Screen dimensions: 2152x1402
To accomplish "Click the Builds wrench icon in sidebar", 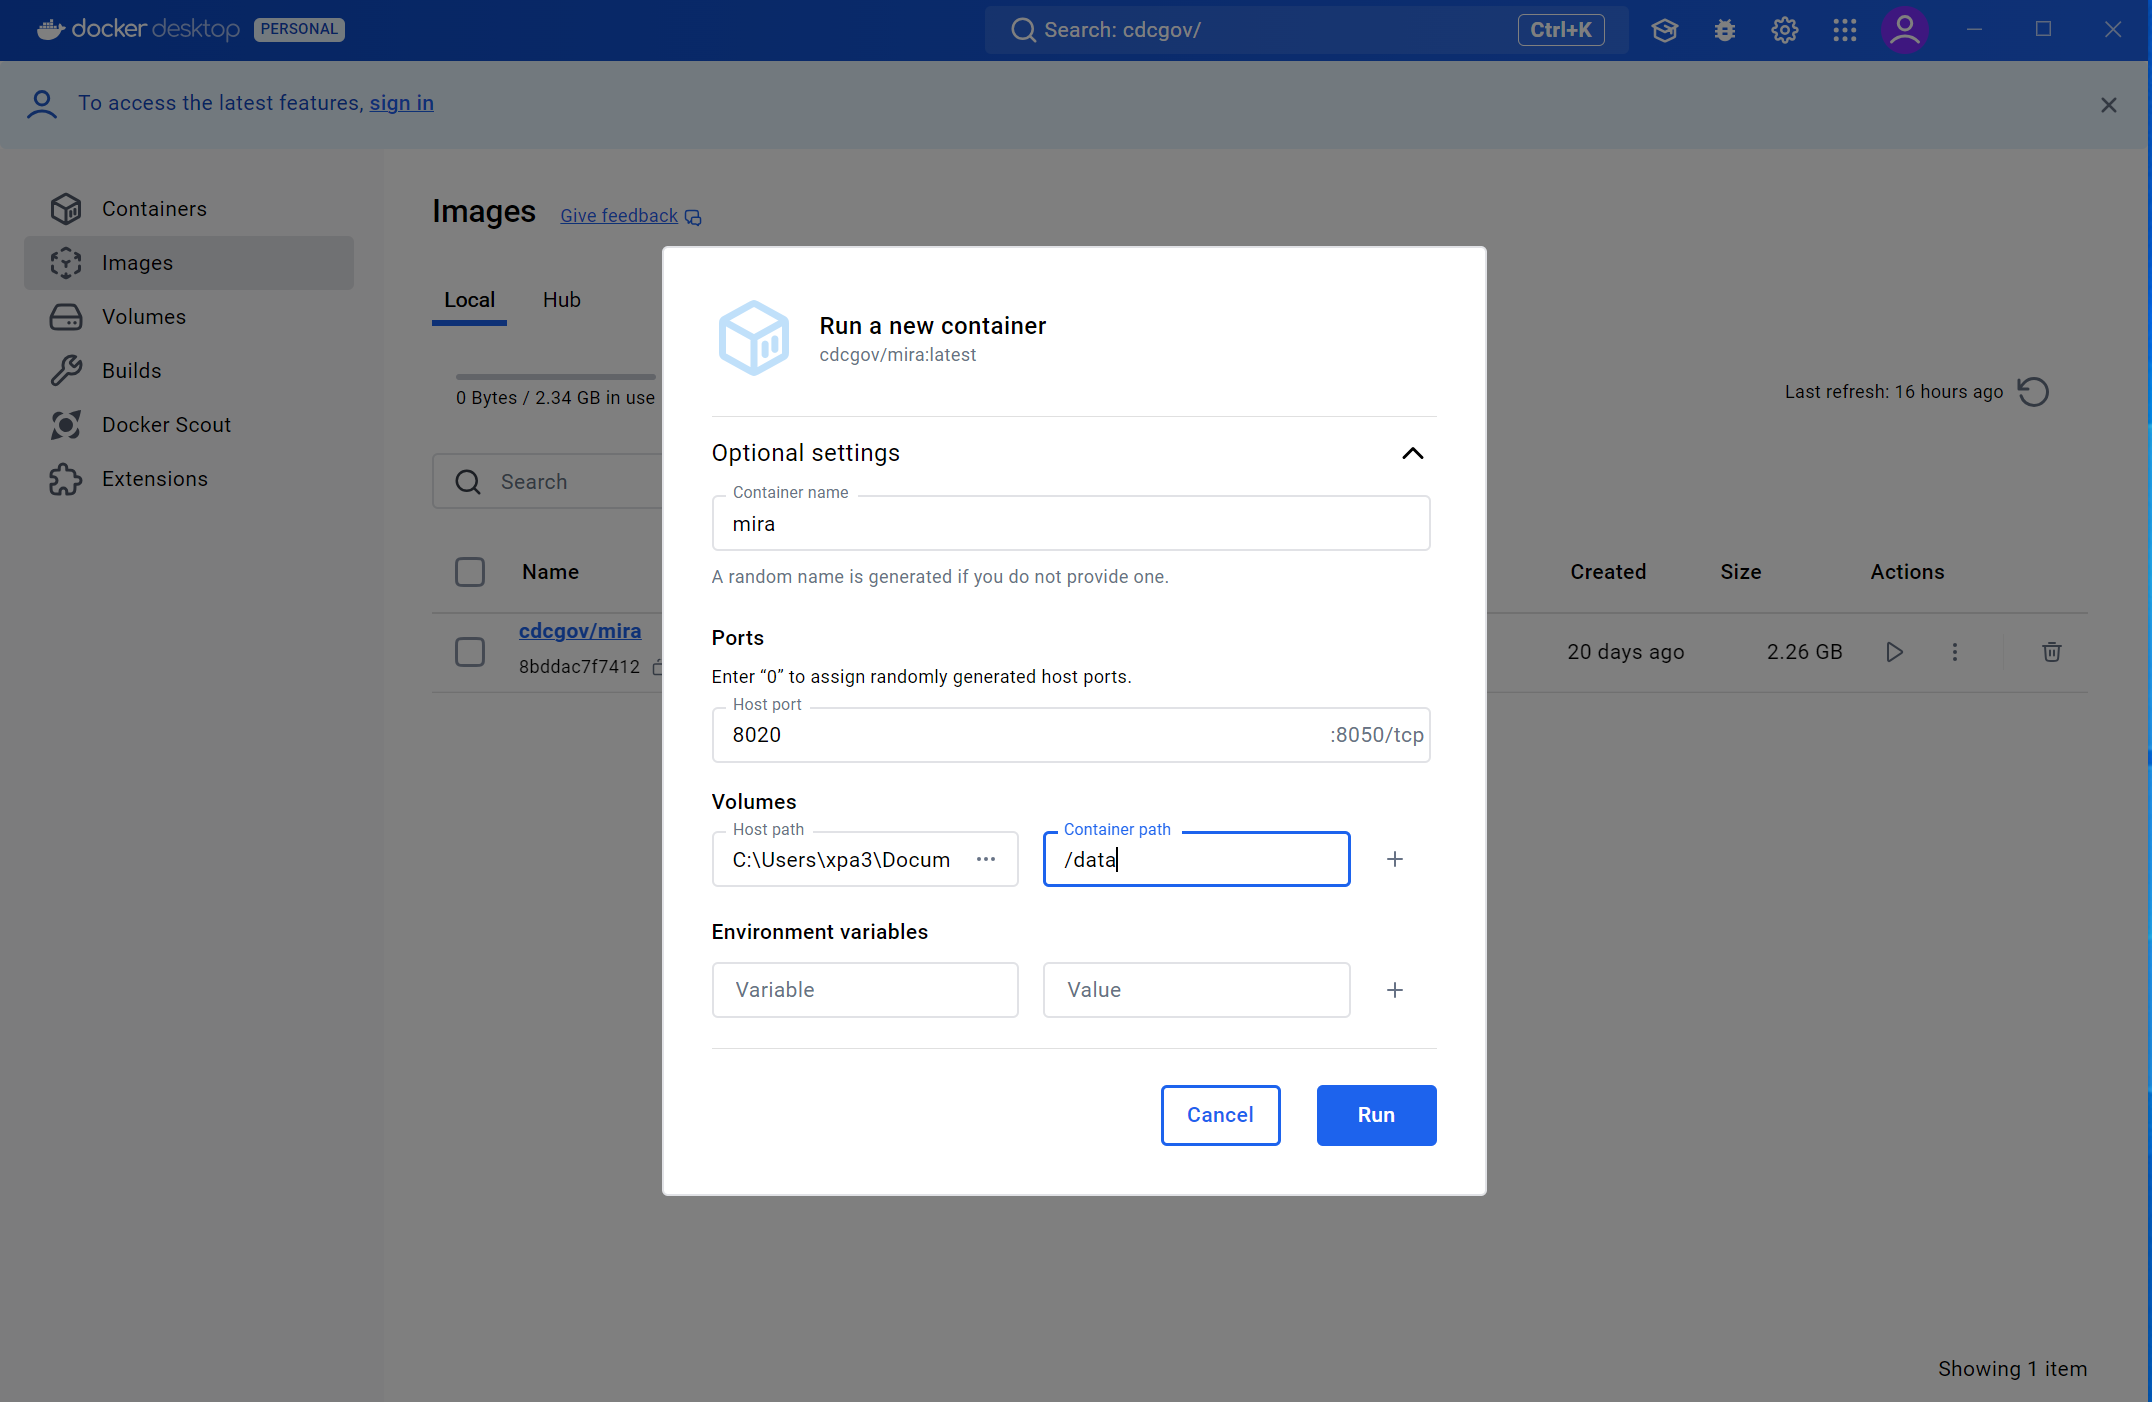I will pos(66,371).
